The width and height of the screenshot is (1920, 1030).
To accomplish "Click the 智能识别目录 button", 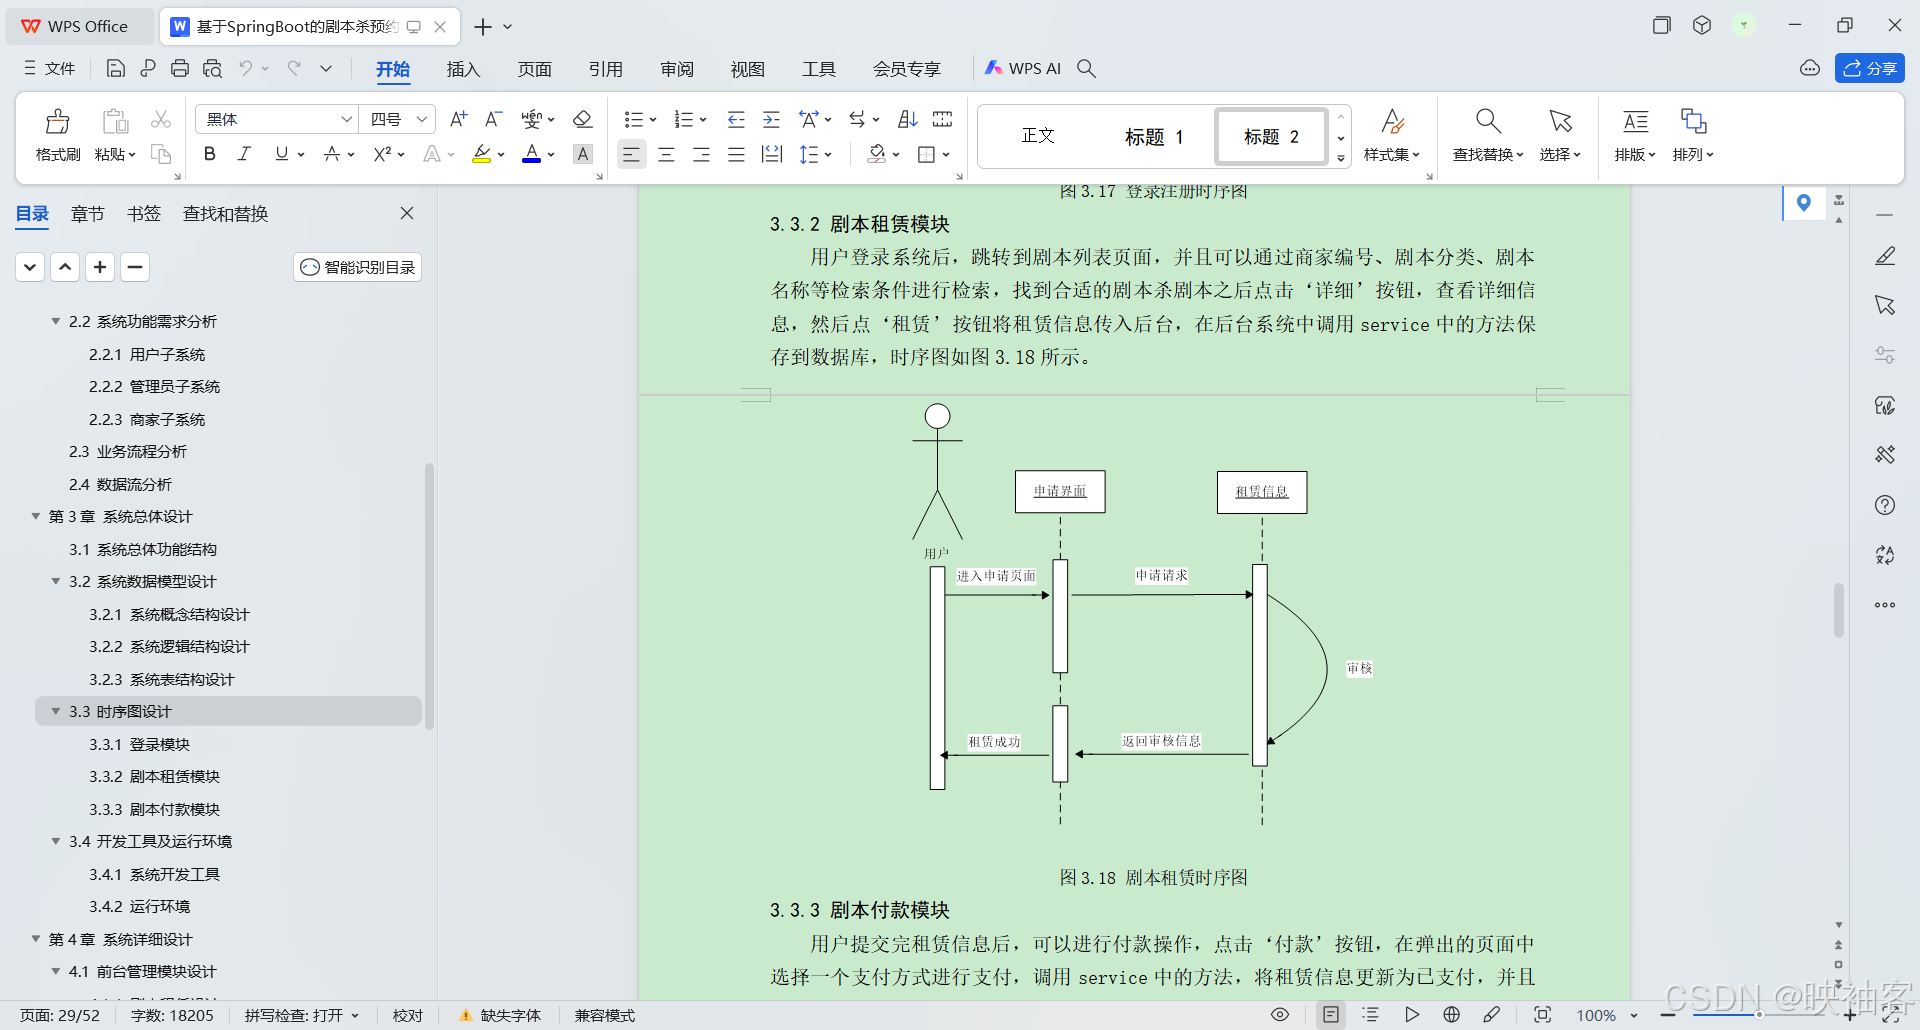I will pos(357,267).
